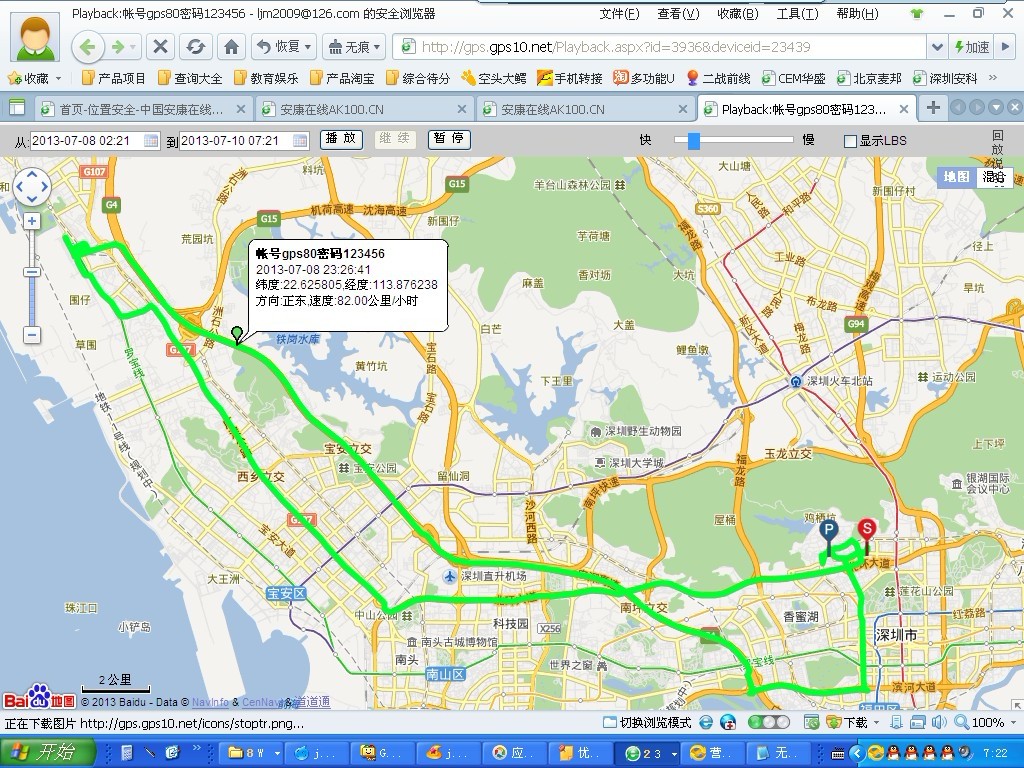Switch to the 首页-位置安全 tab

[x=142, y=109]
